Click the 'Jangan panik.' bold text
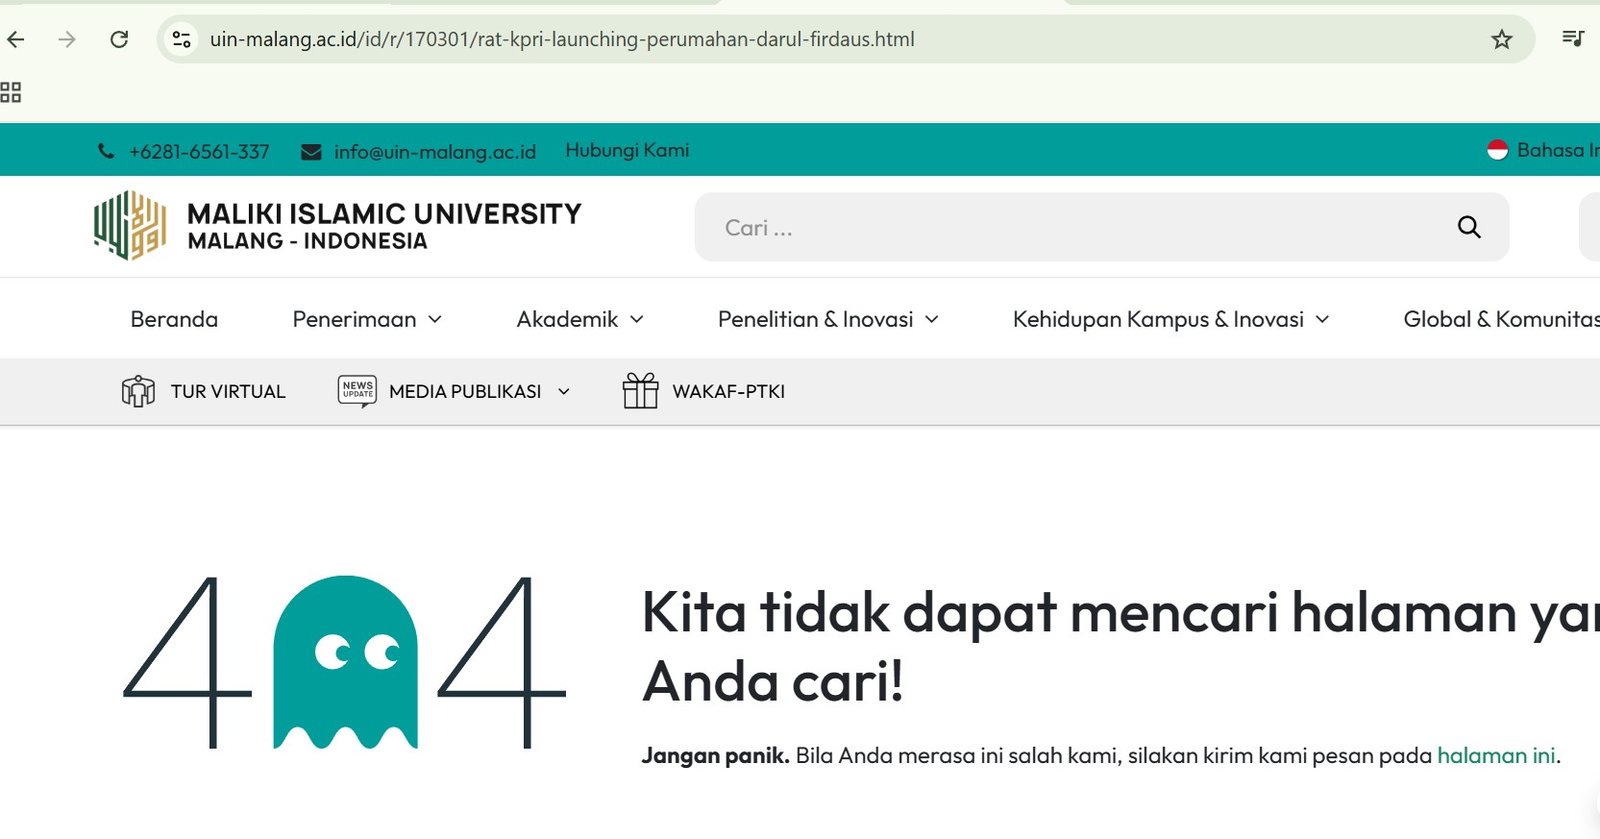 715,755
